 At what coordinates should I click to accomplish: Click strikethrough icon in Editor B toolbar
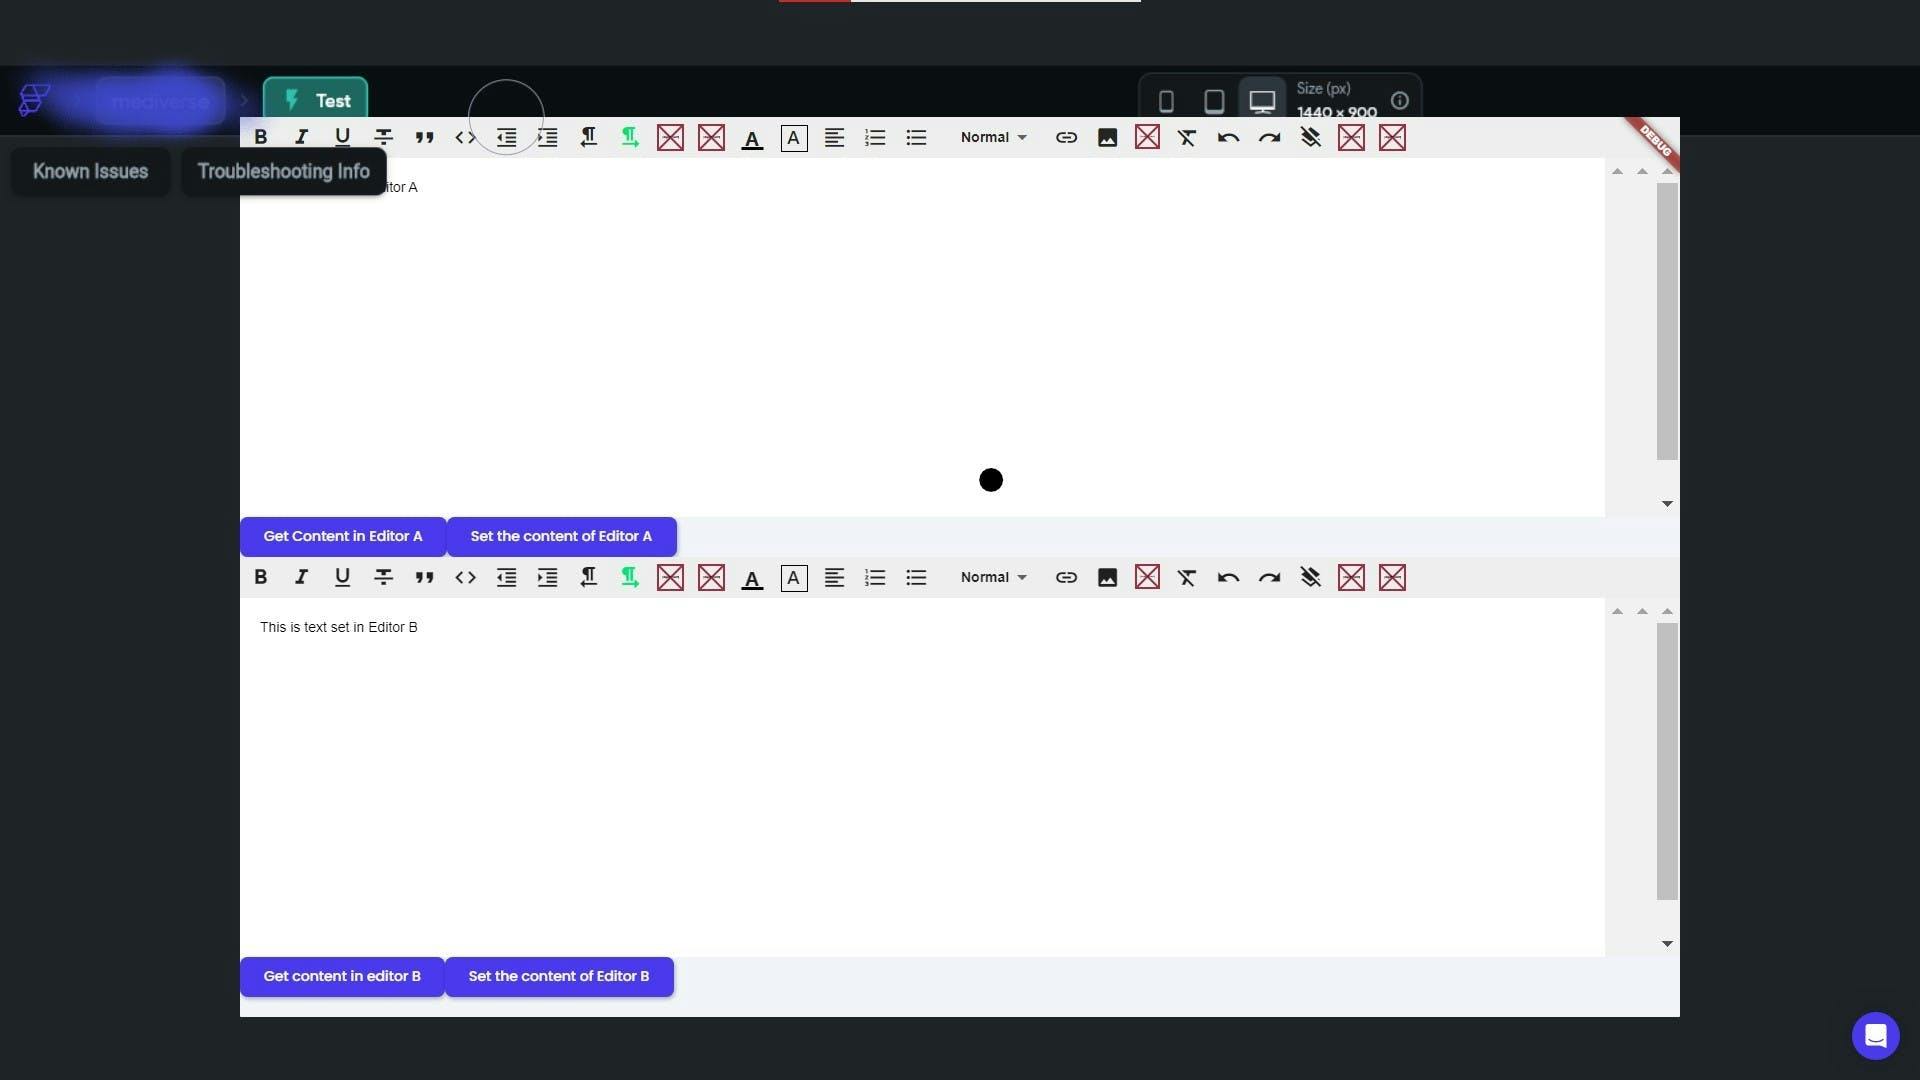point(383,577)
